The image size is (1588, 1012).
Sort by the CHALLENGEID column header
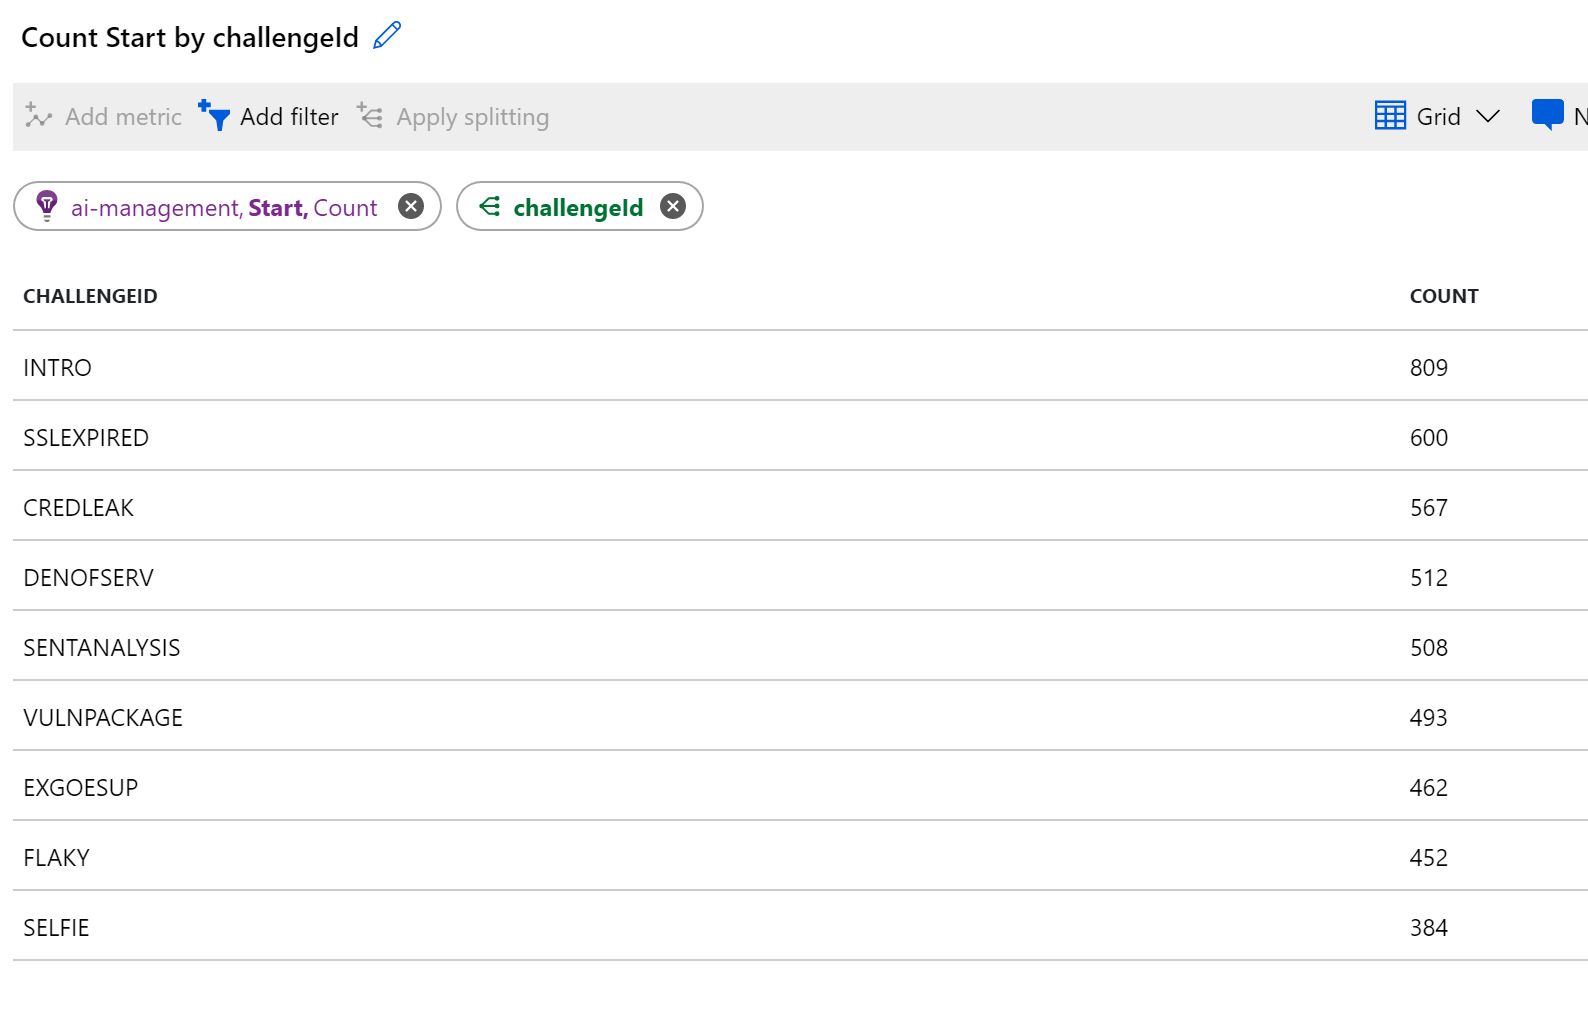90,296
